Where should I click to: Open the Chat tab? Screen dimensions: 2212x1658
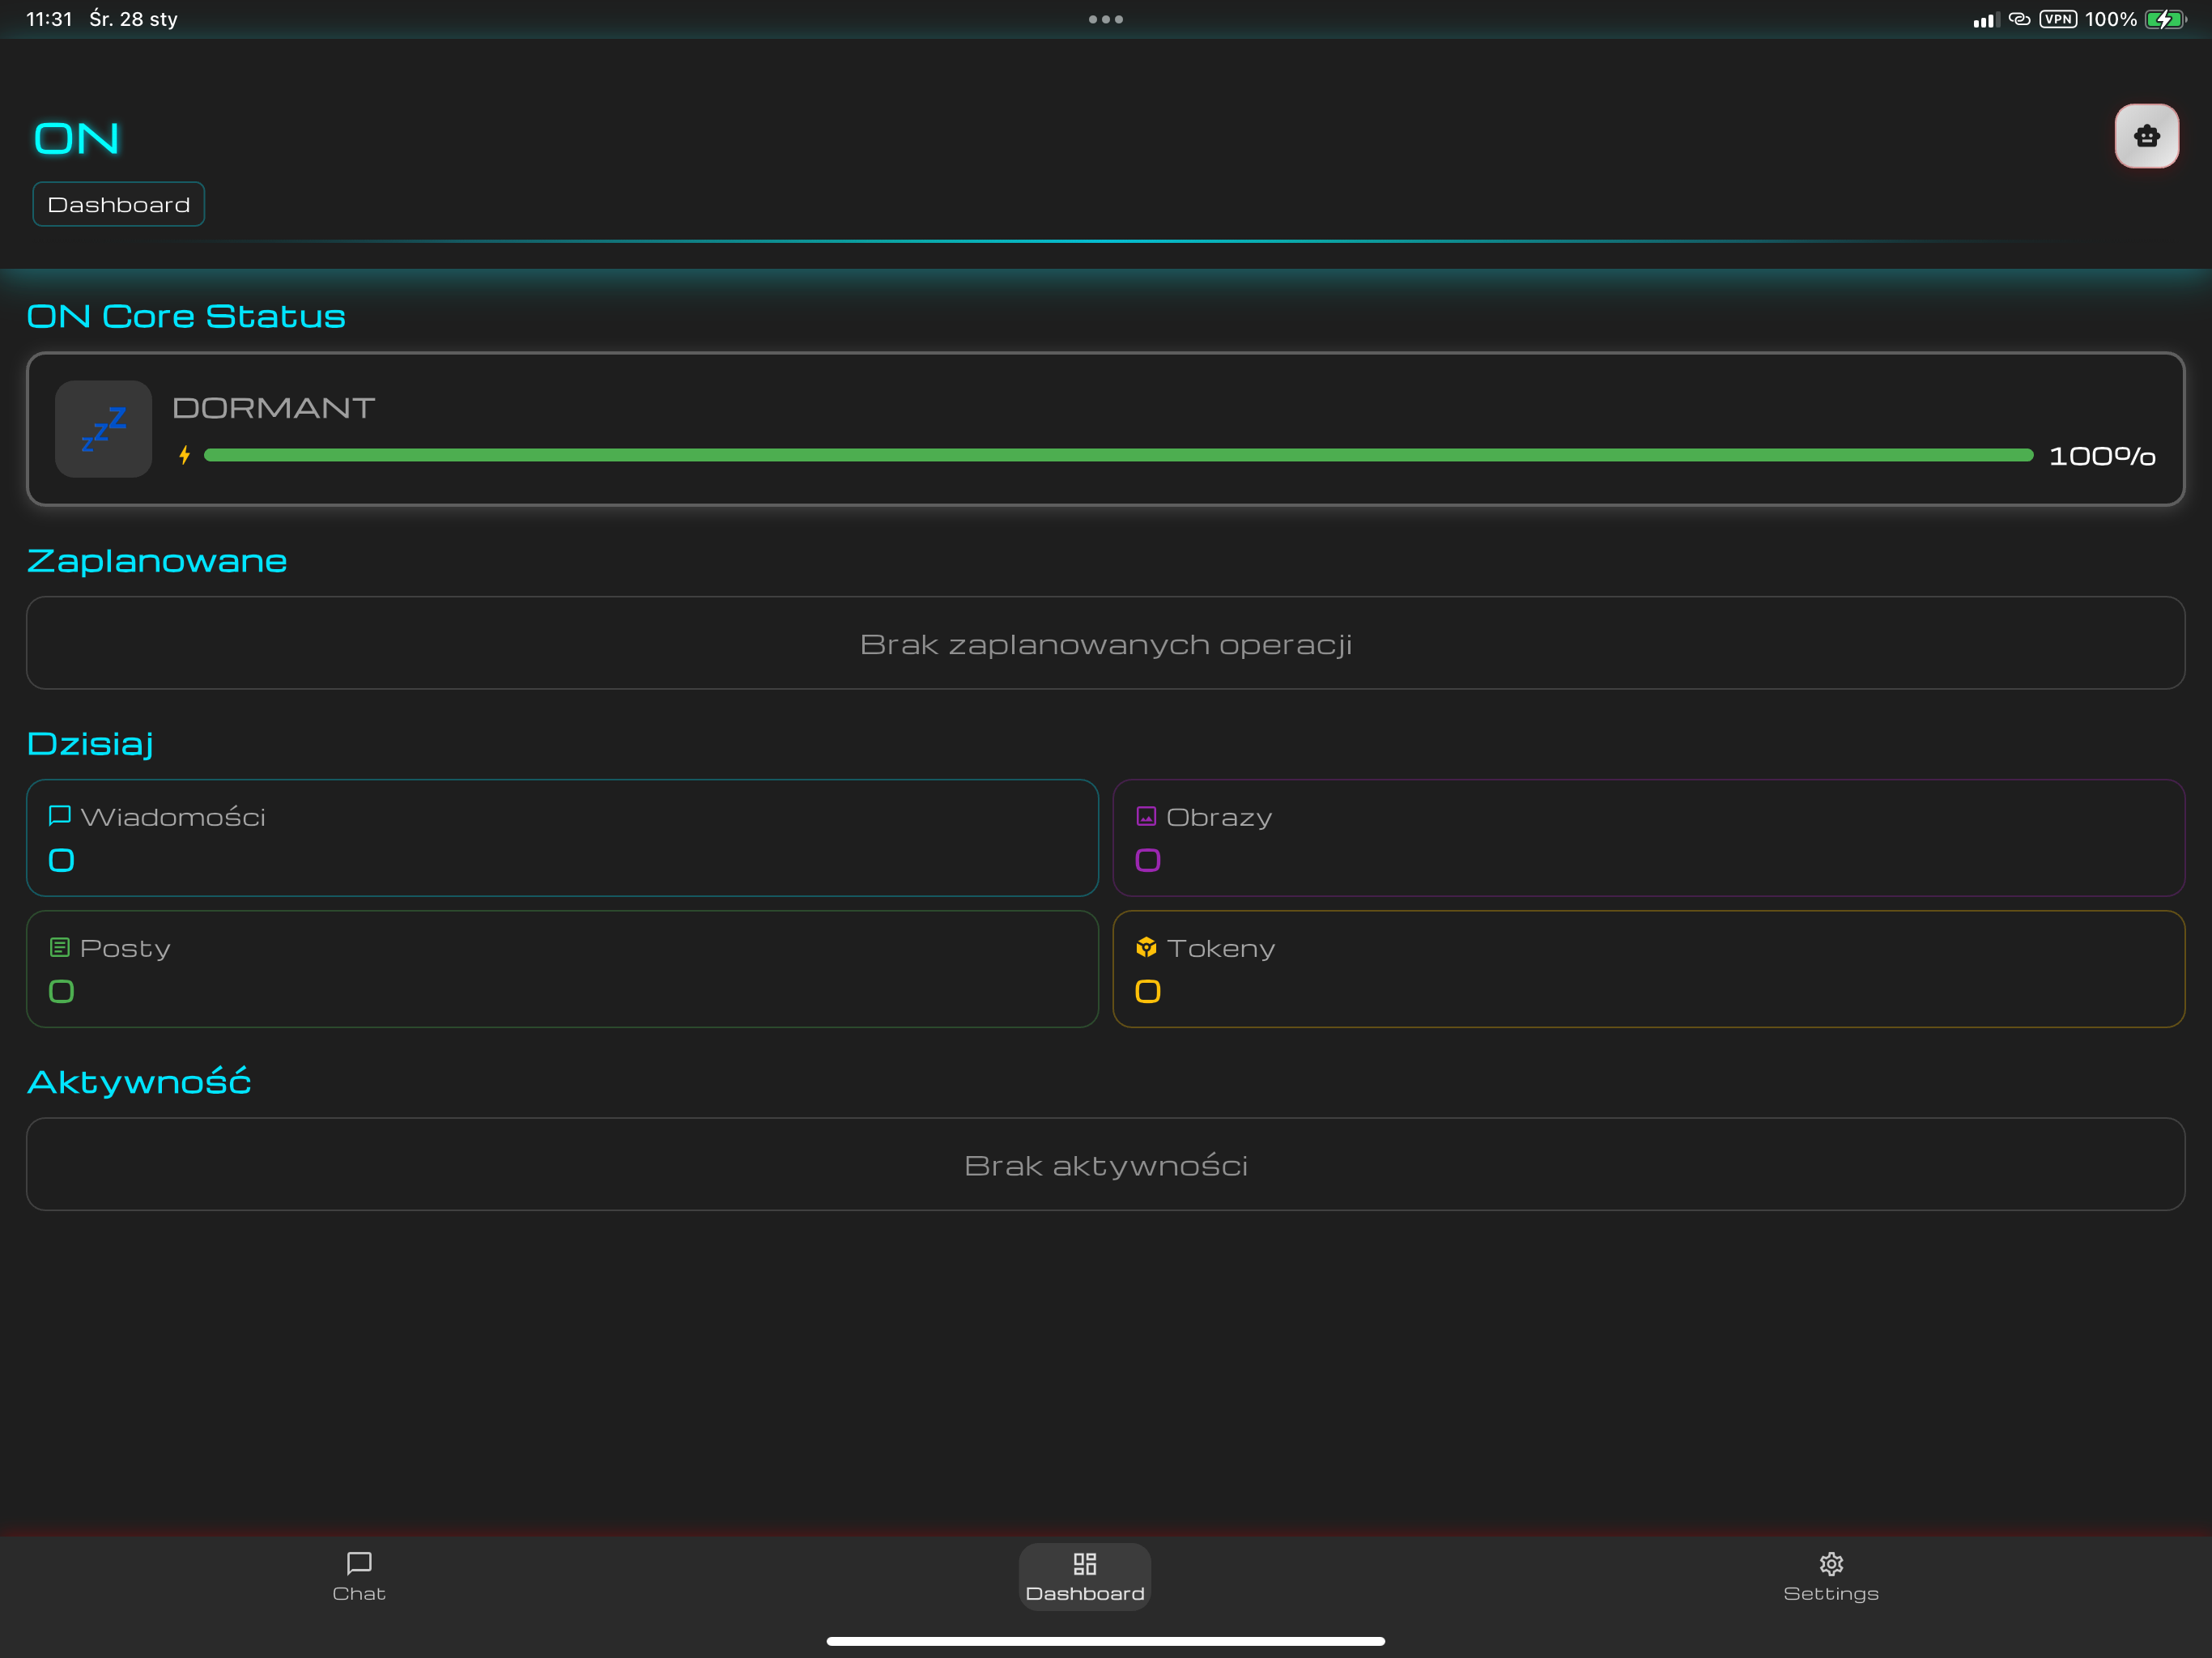359,1577
